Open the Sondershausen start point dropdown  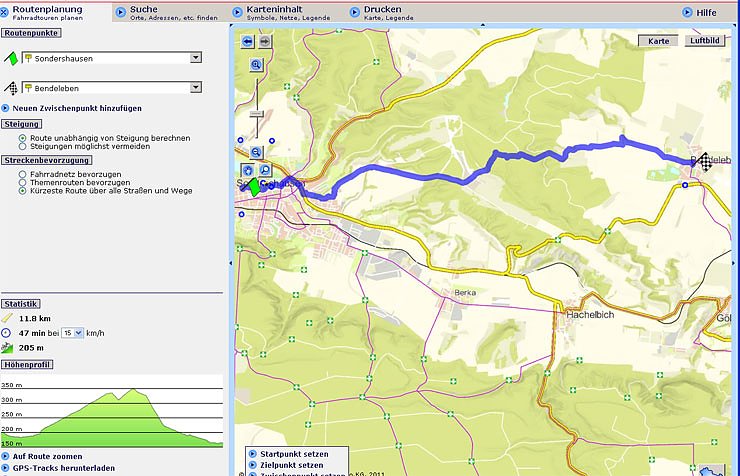(196, 58)
